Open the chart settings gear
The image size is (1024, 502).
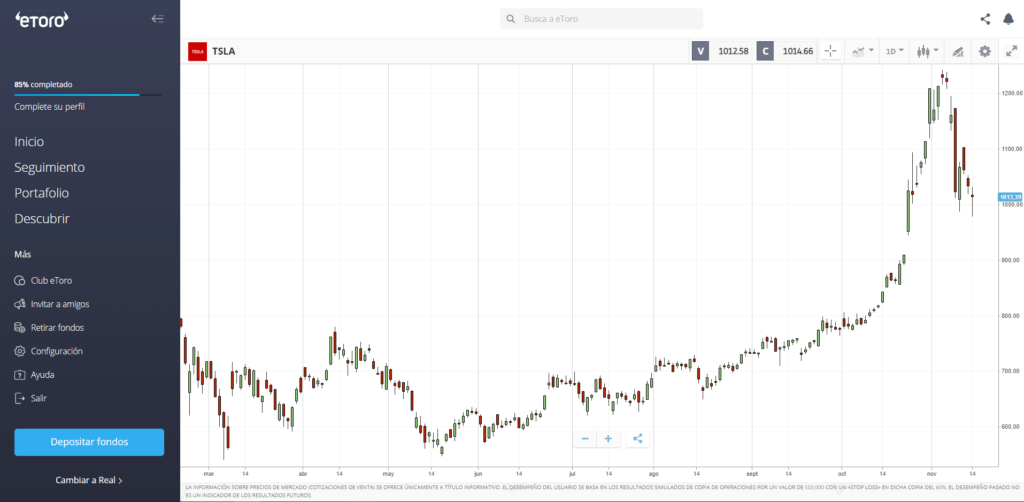tap(984, 51)
